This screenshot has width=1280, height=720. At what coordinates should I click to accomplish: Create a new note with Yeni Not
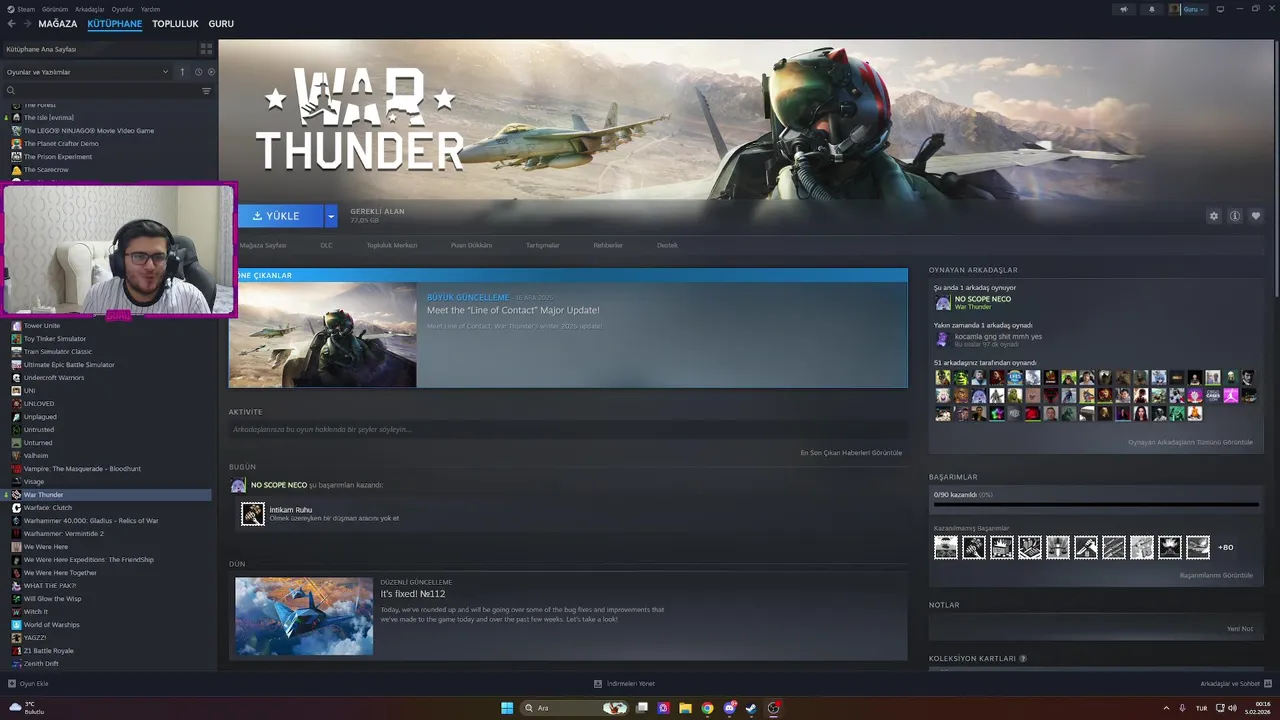1240,629
